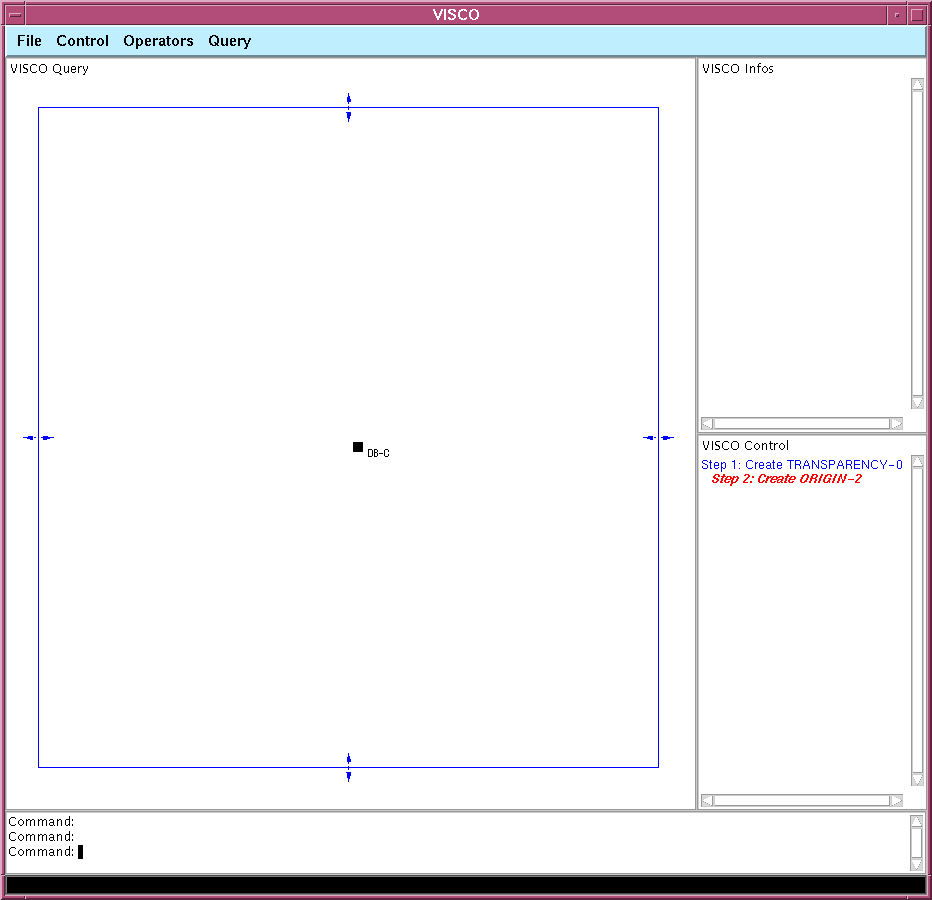Open the window menu button in title bar
The image size is (932, 900).
tap(15, 14)
